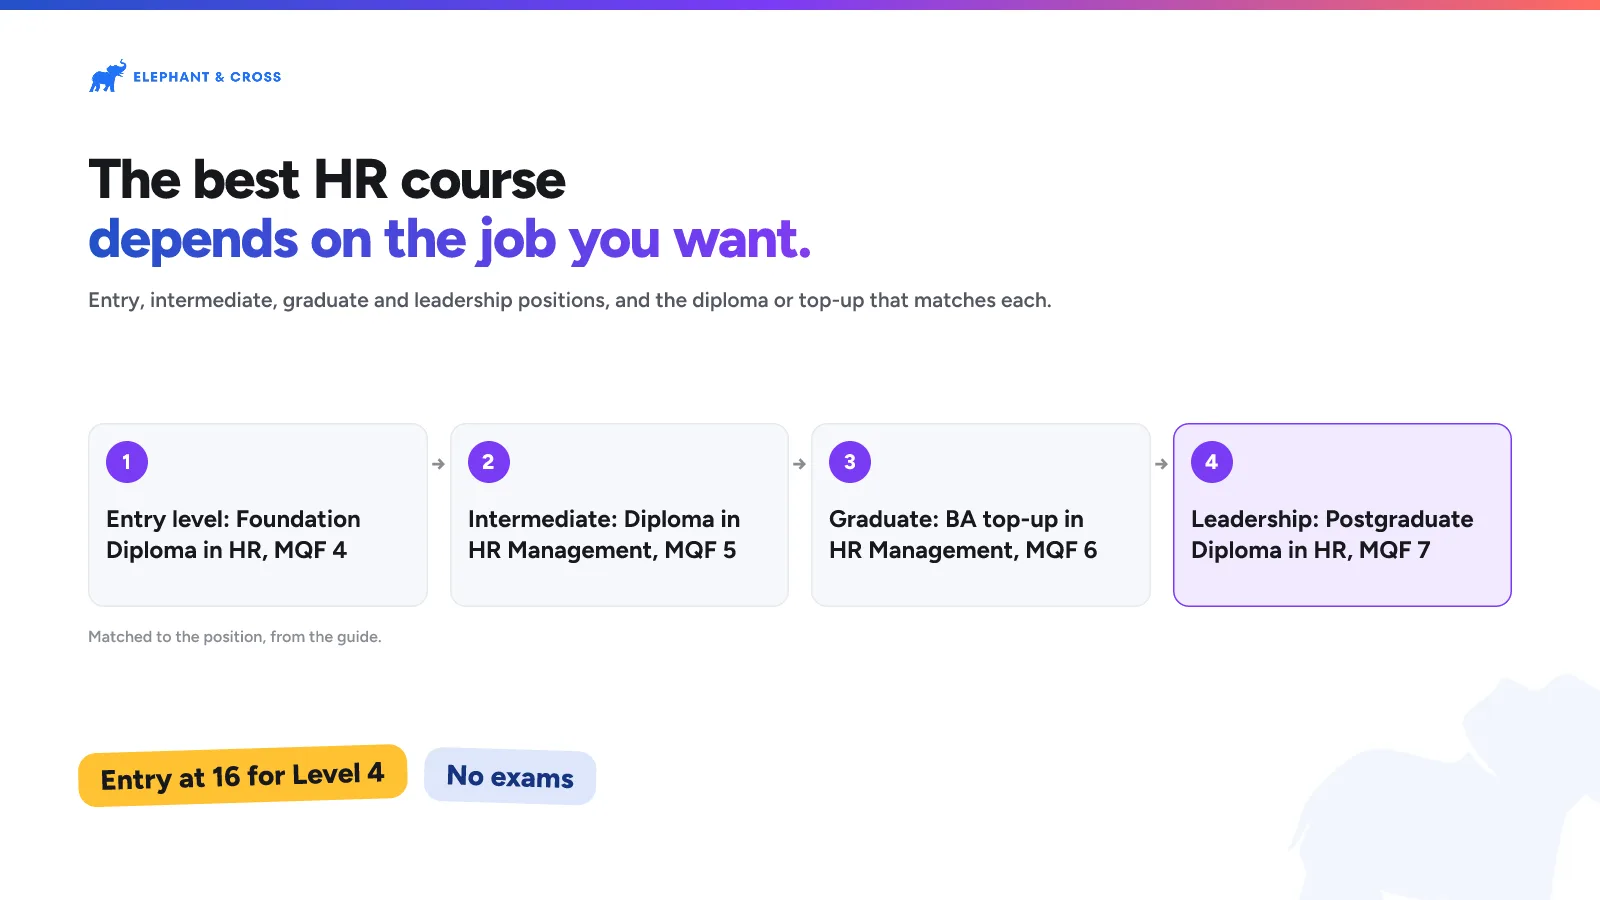
Task: Click the heading "The best HR course"
Action: point(327,180)
